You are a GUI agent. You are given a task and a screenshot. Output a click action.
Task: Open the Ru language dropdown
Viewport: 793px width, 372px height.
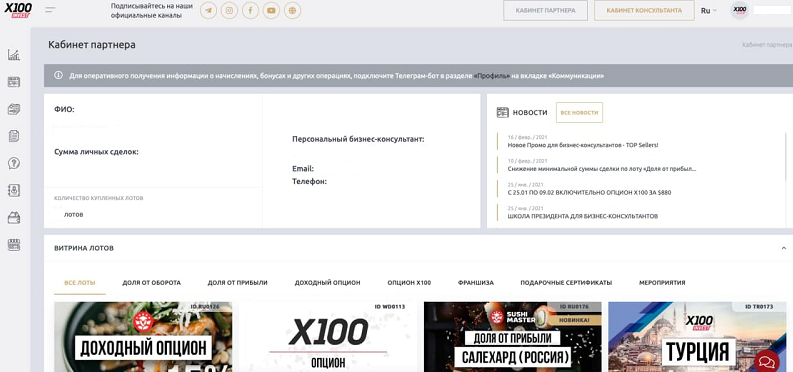[x=708, y=11]
